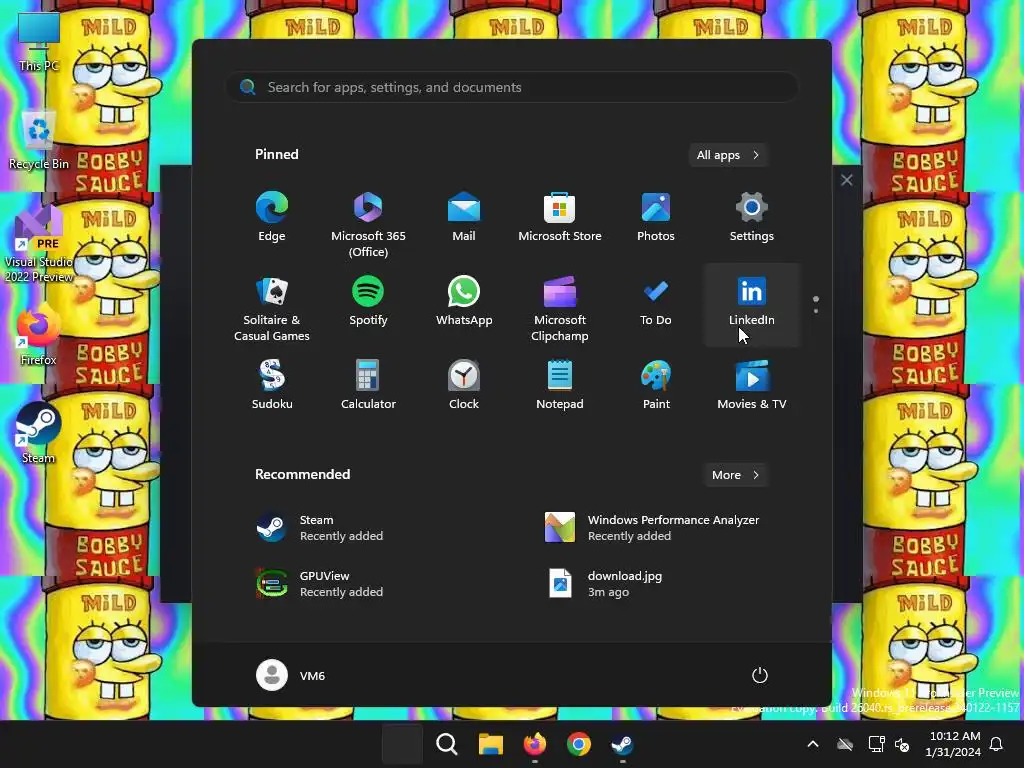Click the OneDrive tray icon
1024x768 pixels.
coord(845,744)
